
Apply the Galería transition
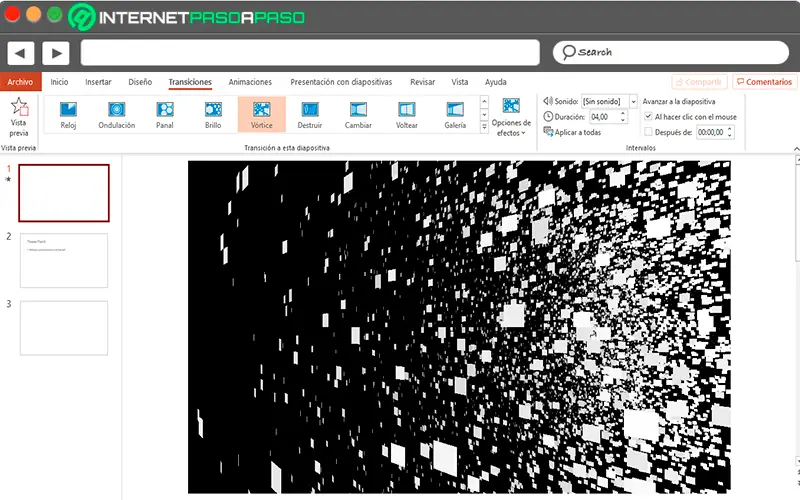(455, 115)
